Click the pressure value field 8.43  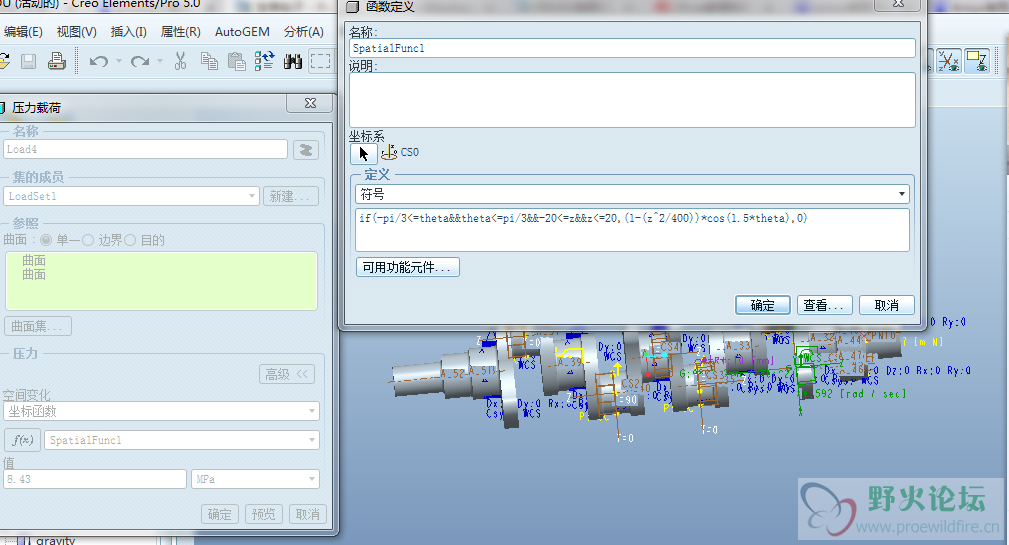click(95, 479)
